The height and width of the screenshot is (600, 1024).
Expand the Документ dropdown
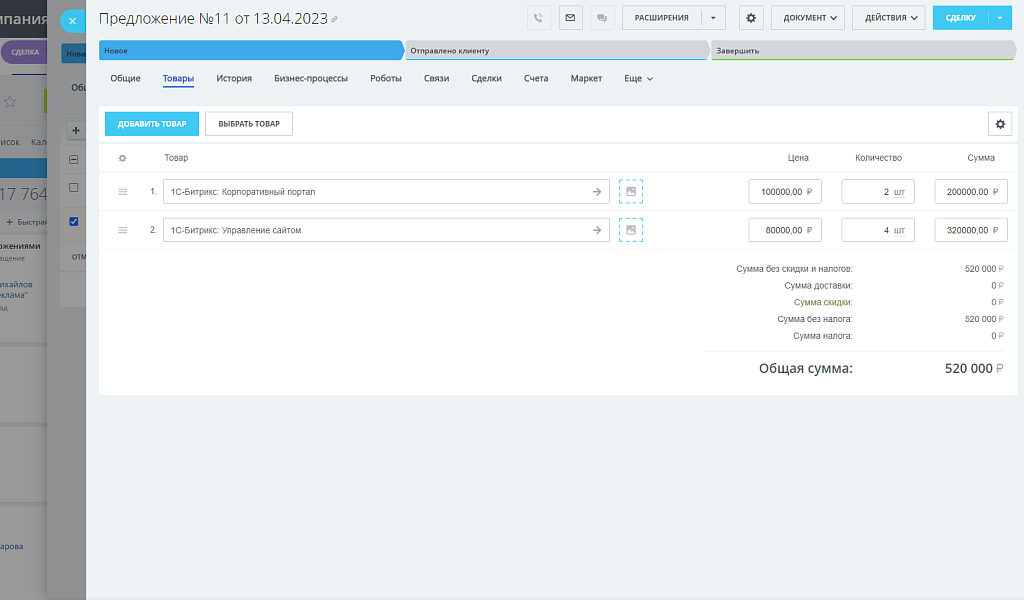pyautogui.click(x=807, y=18)
